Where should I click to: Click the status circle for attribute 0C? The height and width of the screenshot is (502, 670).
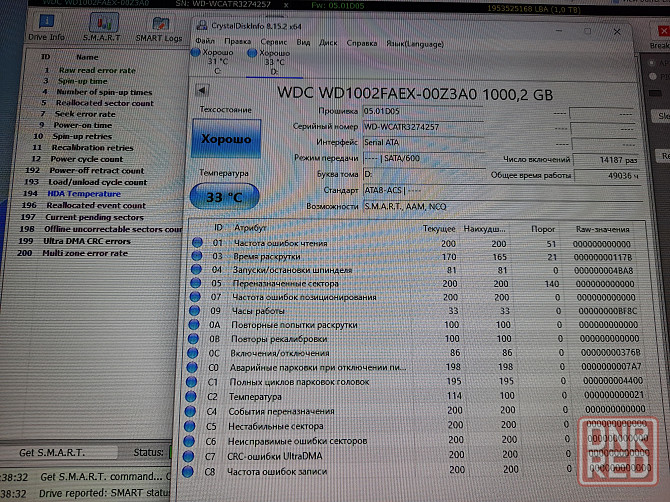193,353
